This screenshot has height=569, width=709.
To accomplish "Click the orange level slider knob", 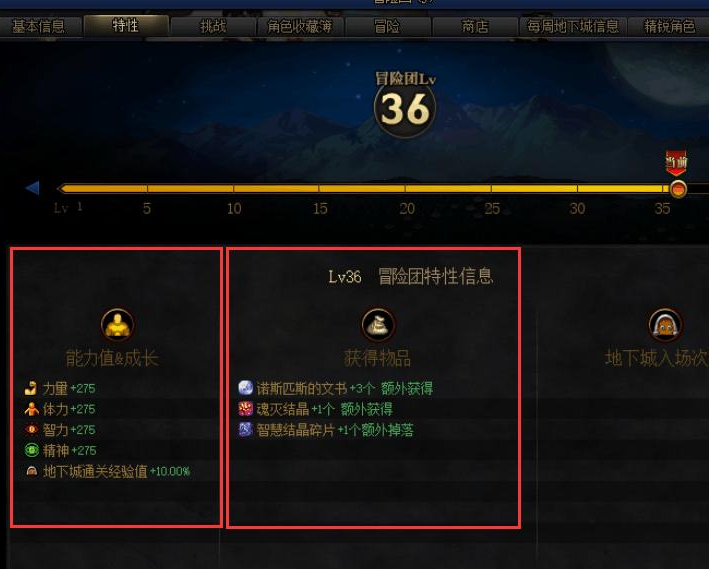I will click(678, 189).
